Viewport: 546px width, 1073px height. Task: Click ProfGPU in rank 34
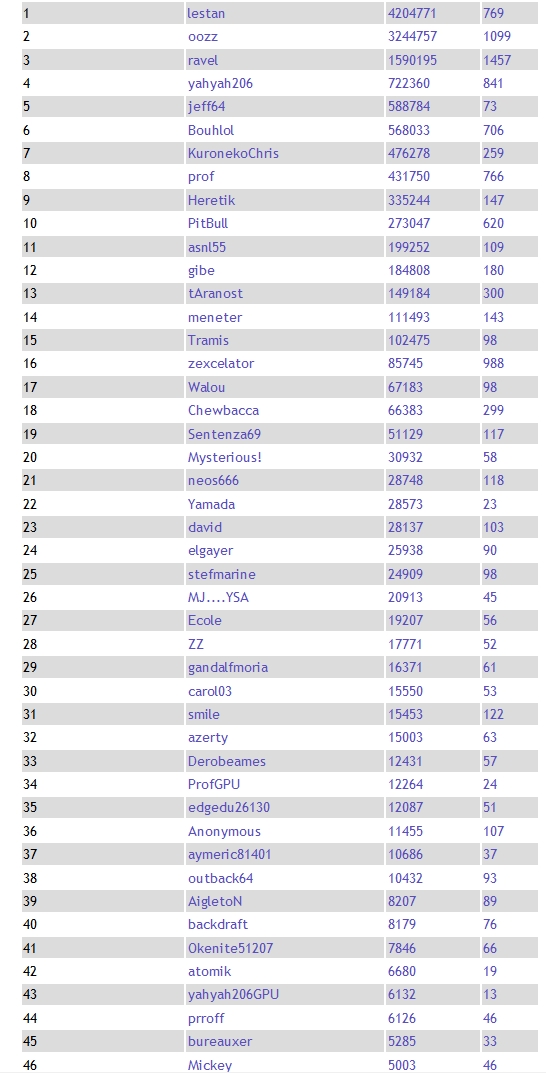pos(214,784)
